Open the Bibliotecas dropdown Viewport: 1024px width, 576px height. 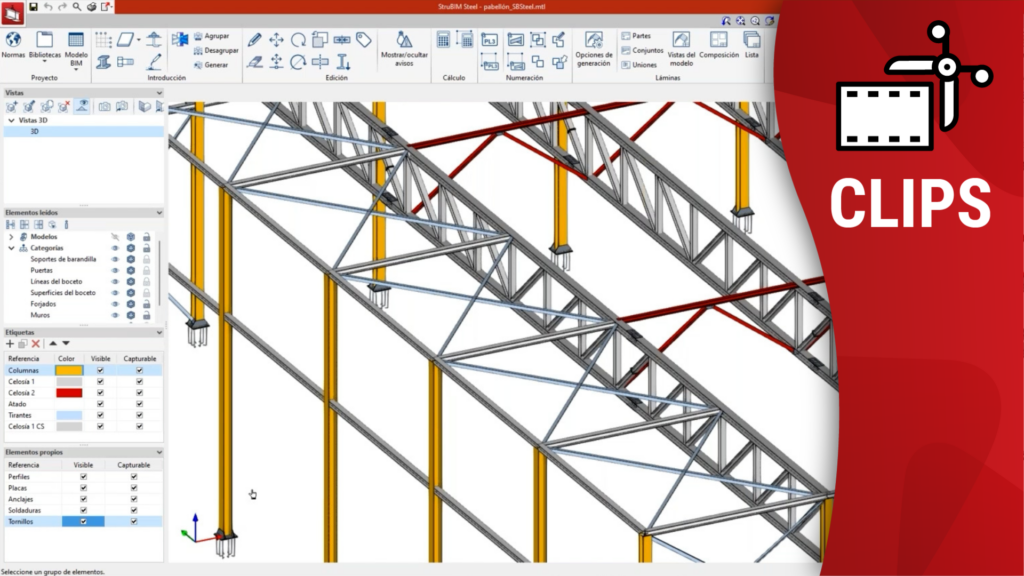[x=44, y=47]
